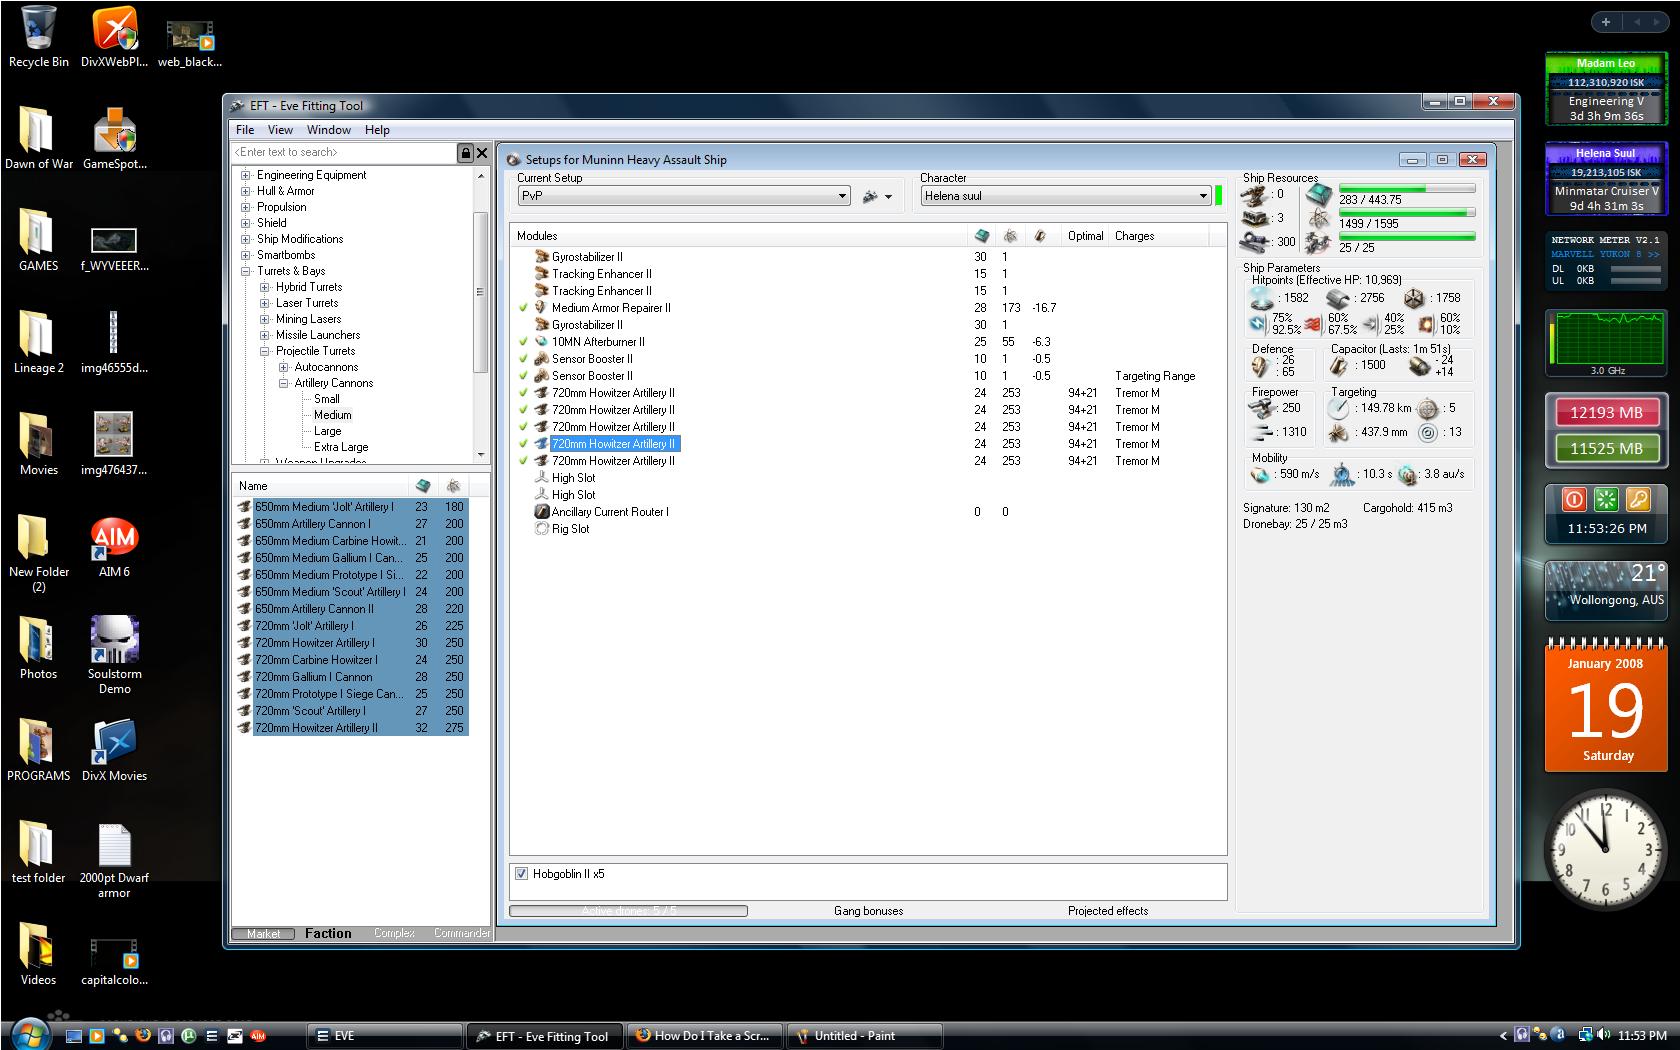Toggle checkmark of the highlighted 720mm Howitzer Artillery II
The image size is (1680, 1050).
[x=523, y=444]
